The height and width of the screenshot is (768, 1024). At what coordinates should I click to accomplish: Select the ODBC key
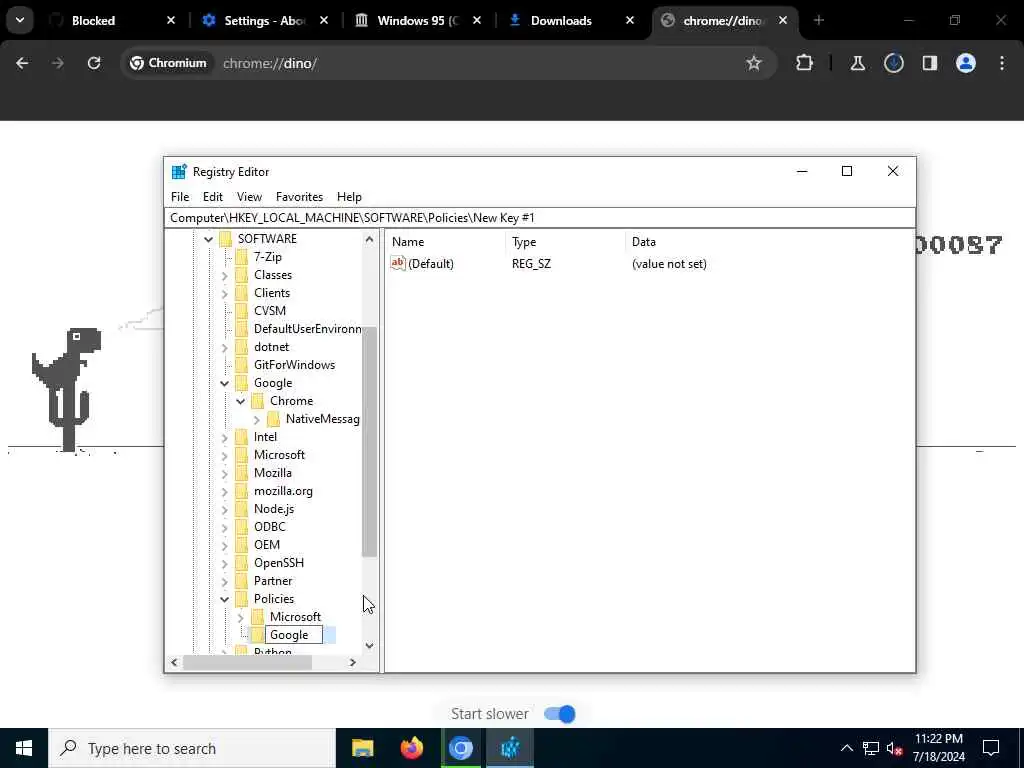point(270,527)
